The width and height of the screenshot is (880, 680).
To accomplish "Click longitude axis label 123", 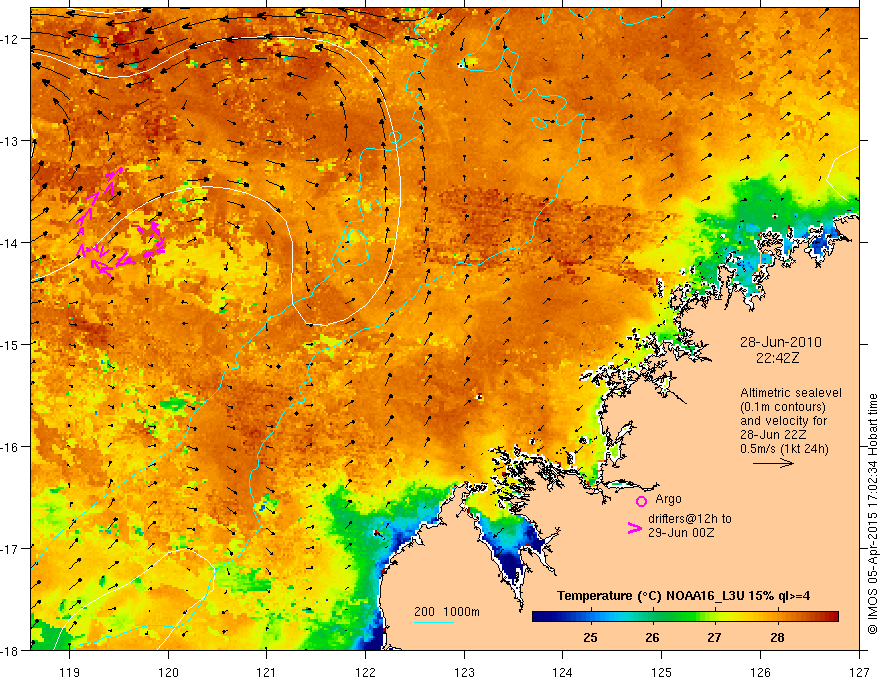I will (x=464, y=672).
